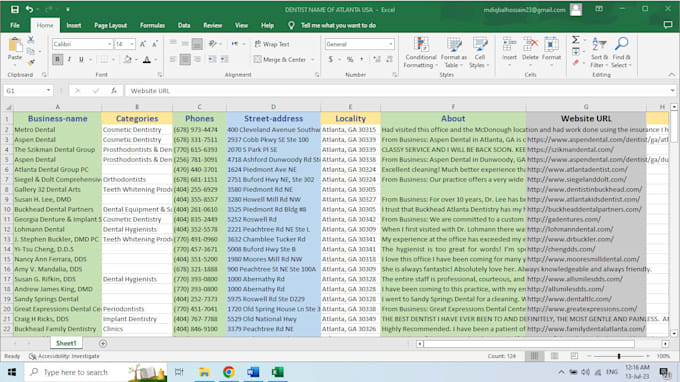This screenshot has width=680, height=382.
Task: Switch to the Review tab
Action: coord(212,25)
